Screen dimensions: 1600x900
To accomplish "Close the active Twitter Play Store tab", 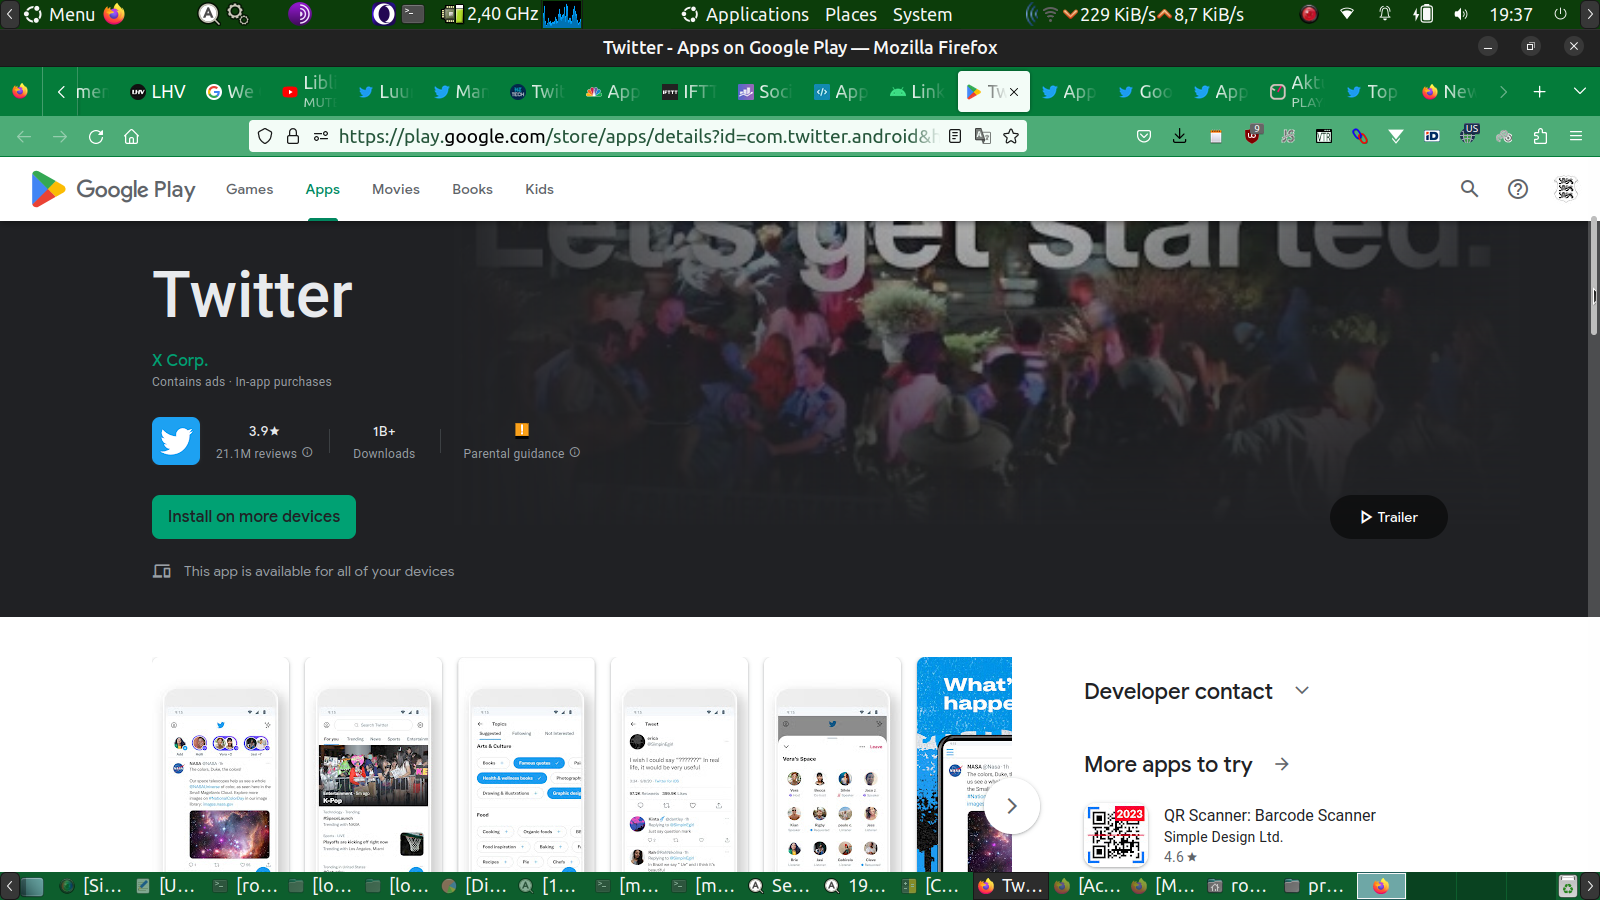I will (1014, 92).
